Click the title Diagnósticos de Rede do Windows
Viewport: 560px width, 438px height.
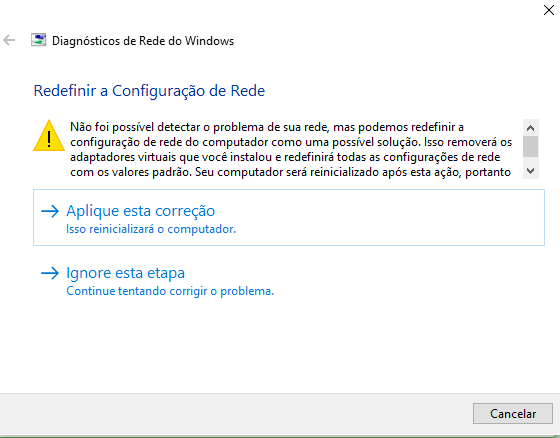(x=143, y=41)
